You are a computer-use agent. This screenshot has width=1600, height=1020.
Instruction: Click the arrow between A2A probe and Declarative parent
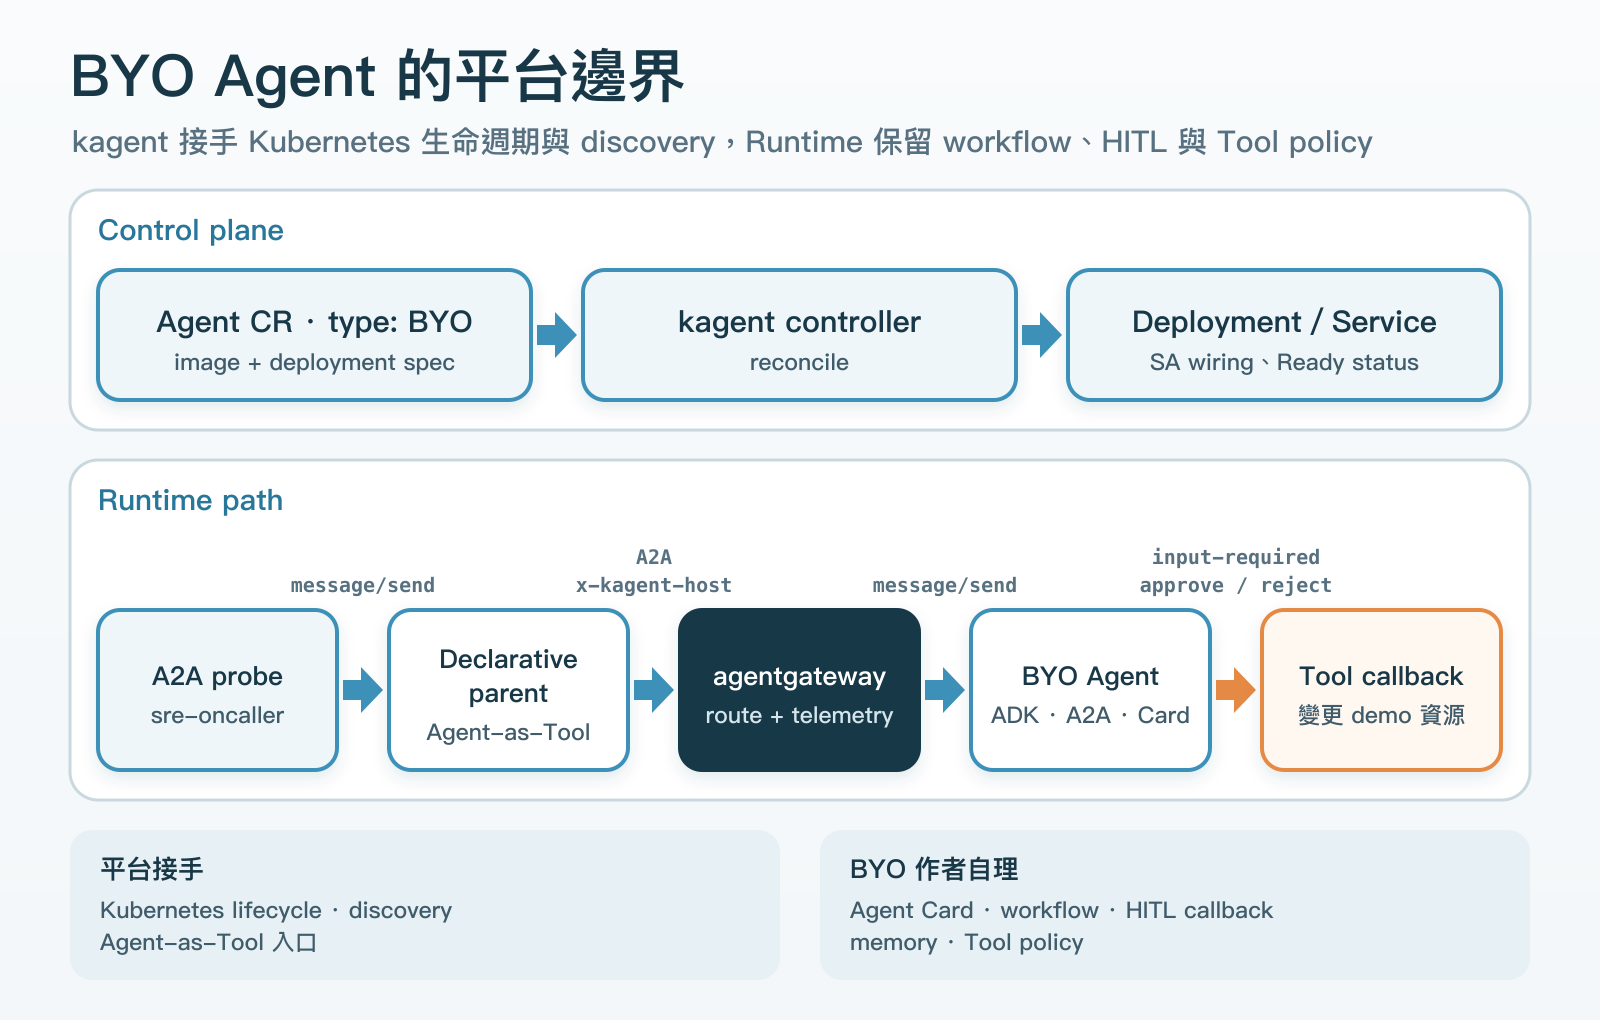point(363,690)
